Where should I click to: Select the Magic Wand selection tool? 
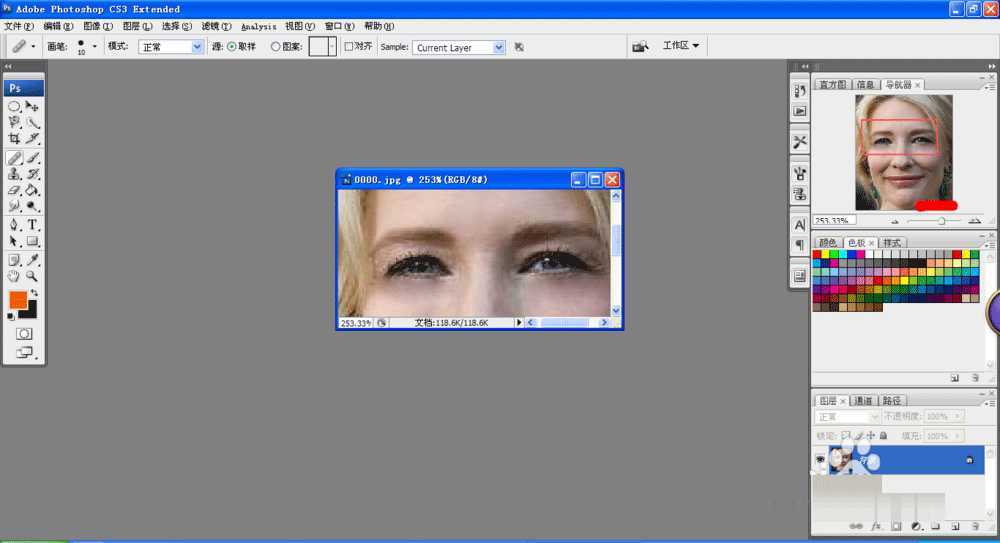(32, 123)
